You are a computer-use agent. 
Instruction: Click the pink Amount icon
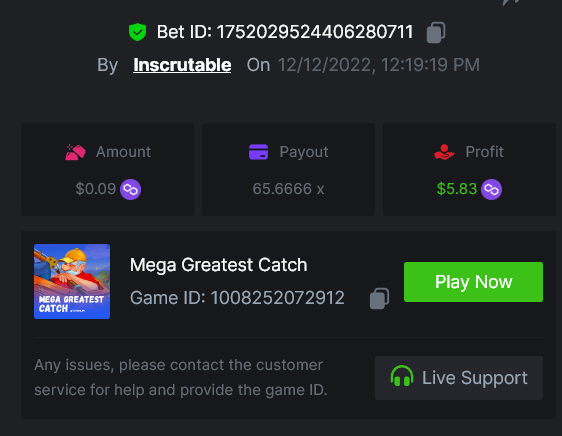click(75, 152)
